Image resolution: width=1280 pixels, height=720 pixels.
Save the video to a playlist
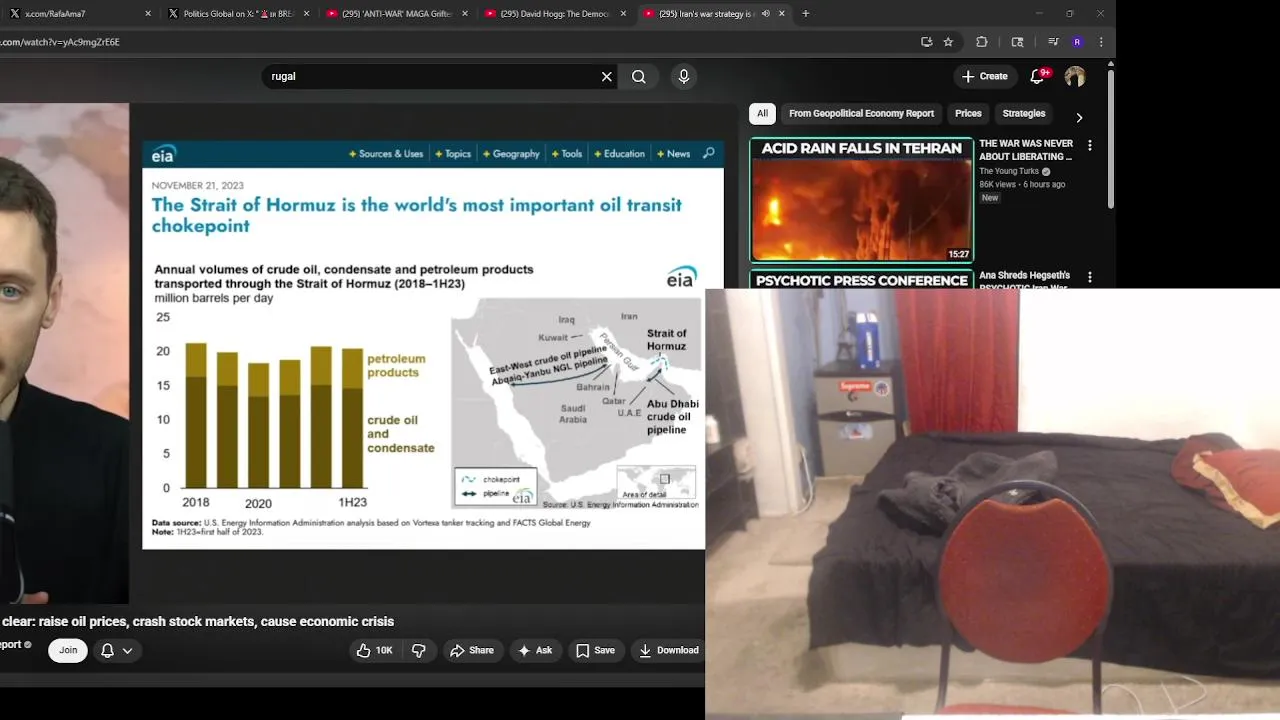(x=595, y=650)
